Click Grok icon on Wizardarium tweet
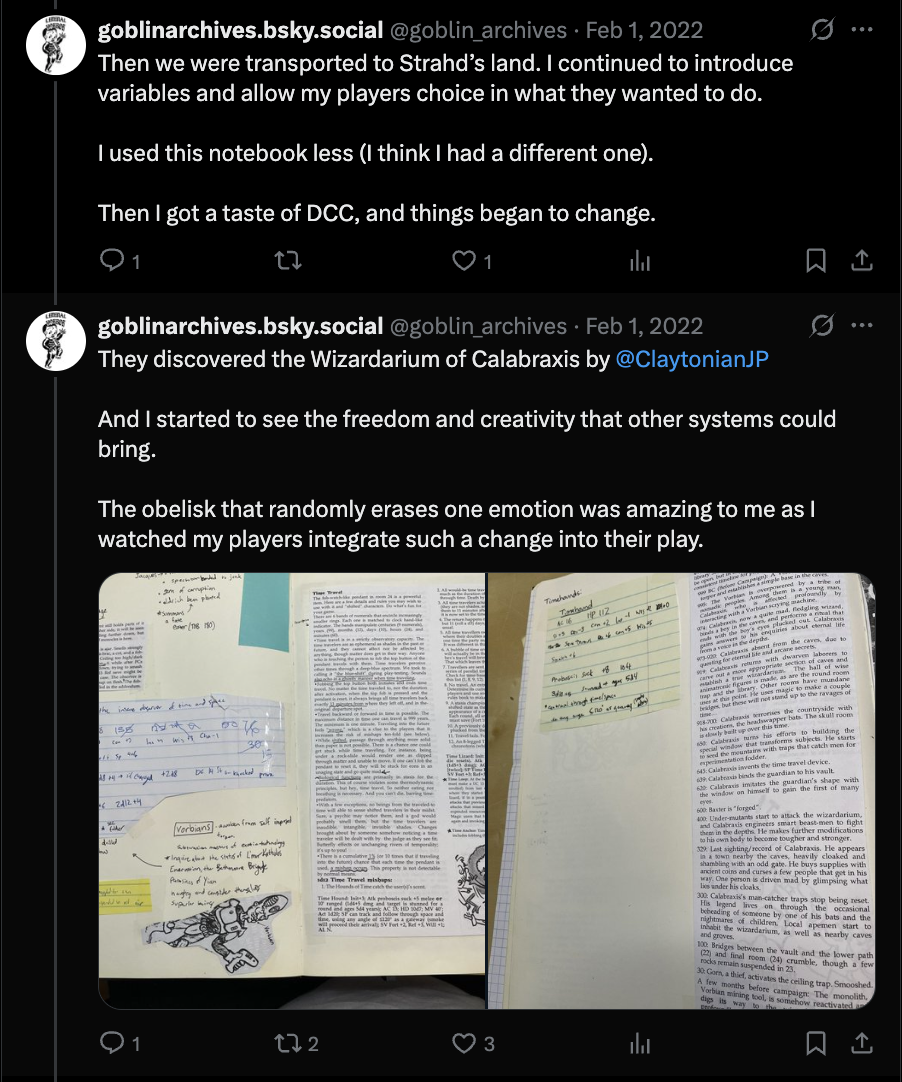The height and width of the screenshot is (1082, 902). pyautogui.click(x=822, y=325)
